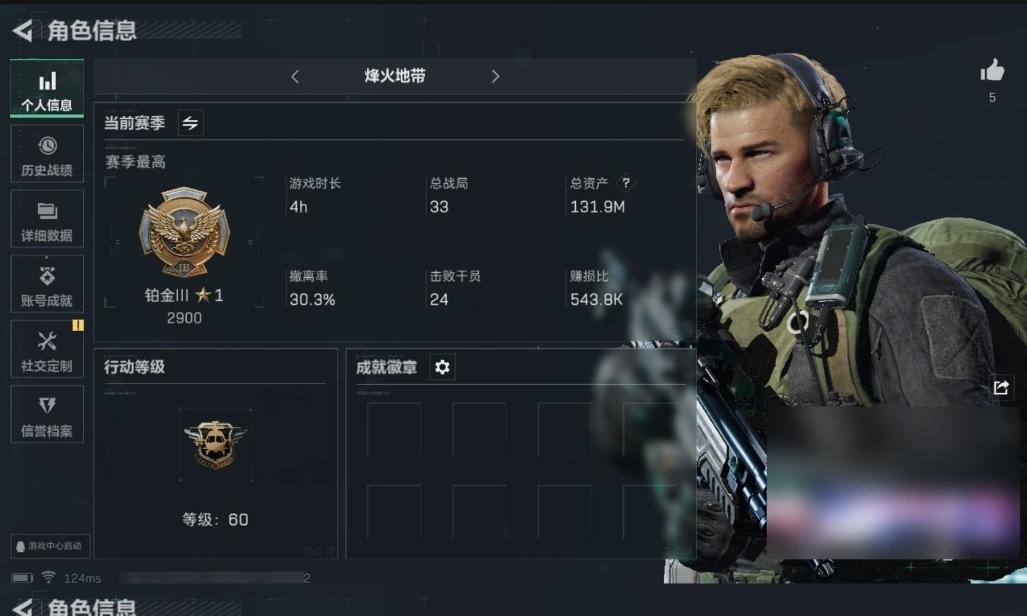Click the 铂金III rank eagle badge
The height and width of the screenshot is (616, 1027).
pos(185,232)
